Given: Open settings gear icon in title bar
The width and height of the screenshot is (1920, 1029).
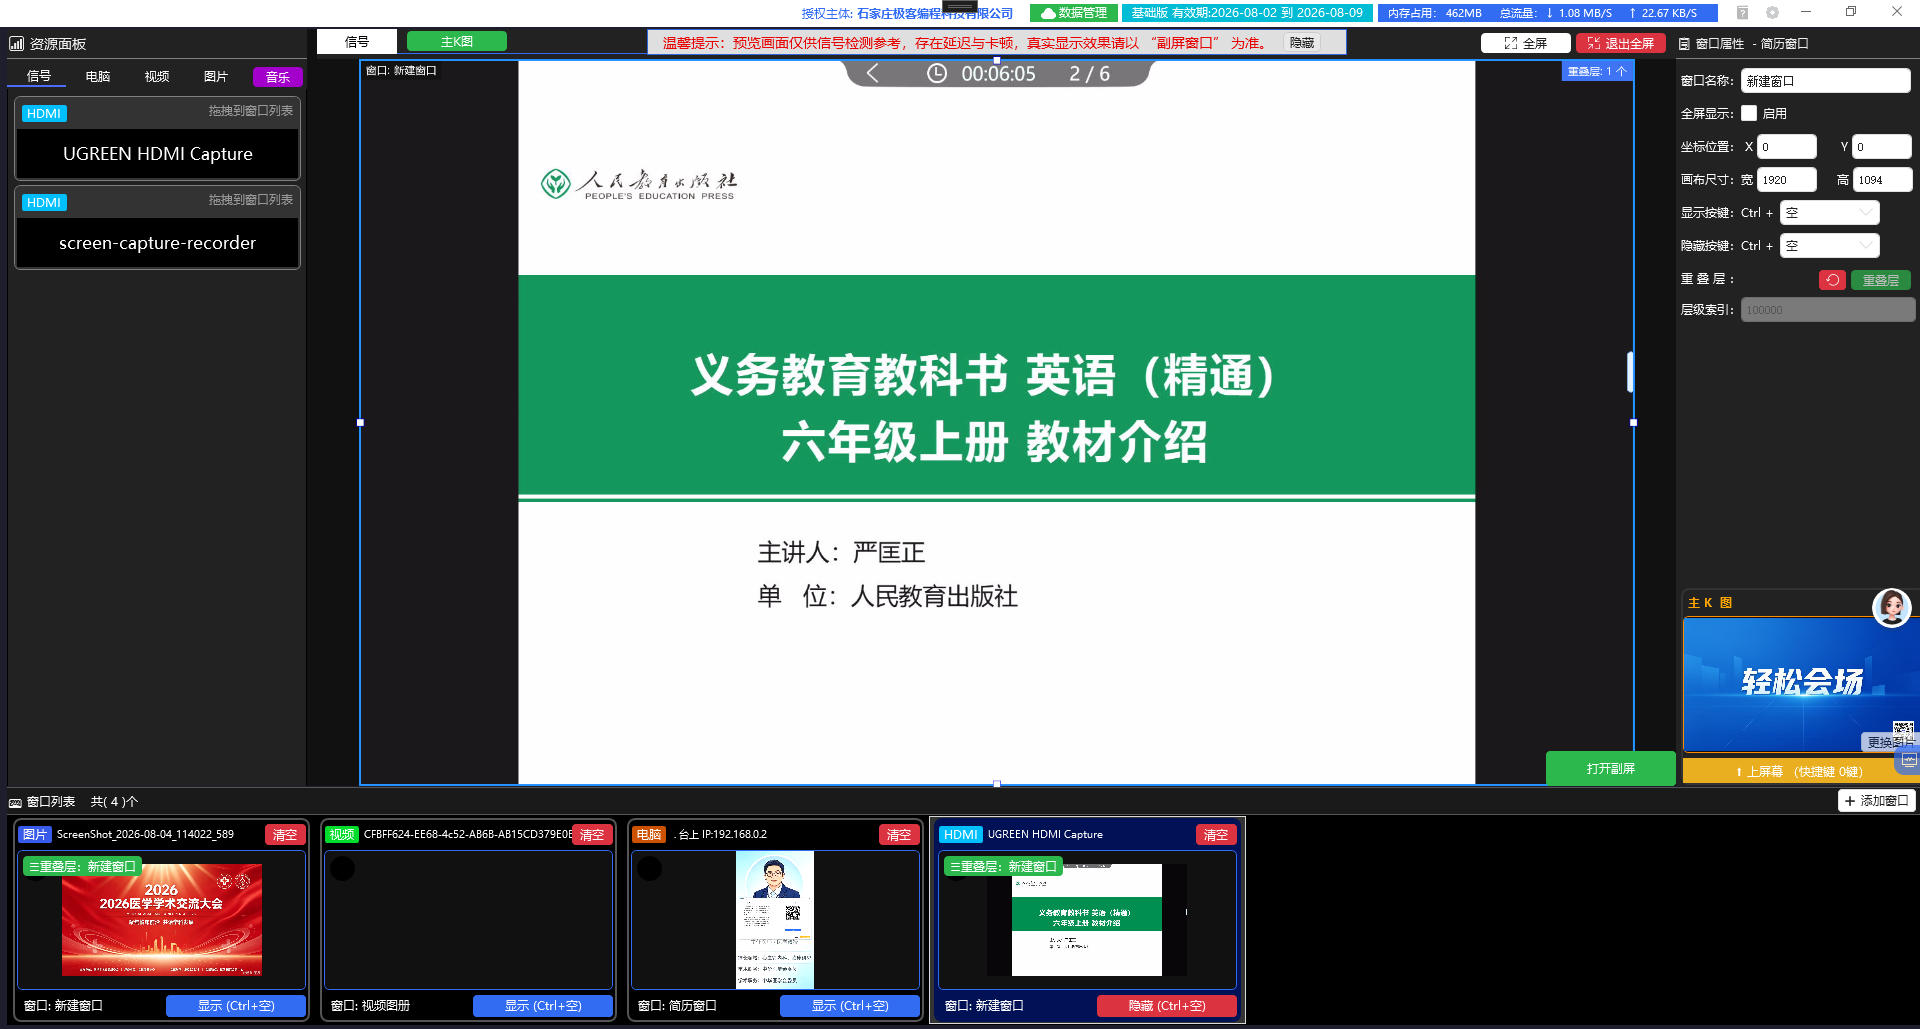Looking at the screenshot, I should (1772, 13).
